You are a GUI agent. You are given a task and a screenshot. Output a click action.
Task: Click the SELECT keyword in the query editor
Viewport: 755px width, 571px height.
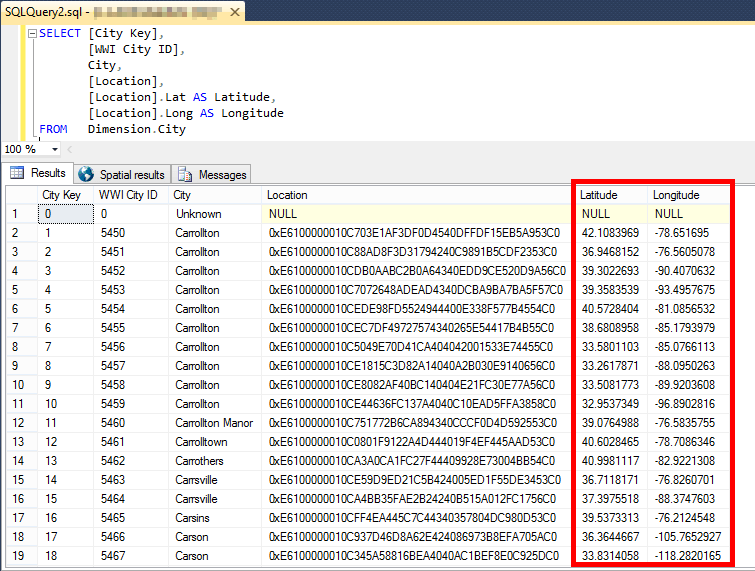pos(60,33)
